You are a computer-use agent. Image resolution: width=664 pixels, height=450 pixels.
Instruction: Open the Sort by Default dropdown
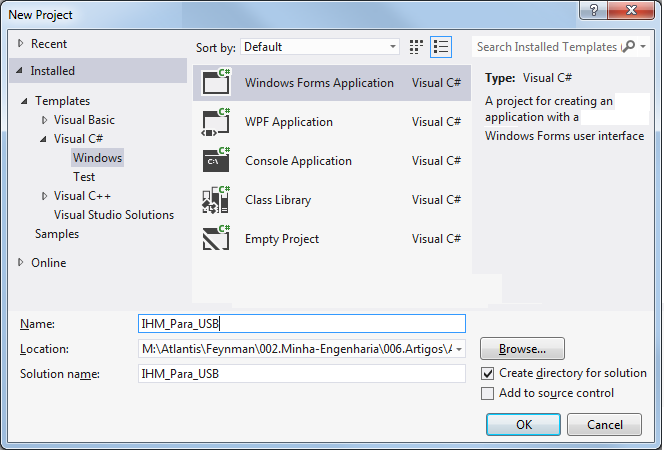pos(320,47)
